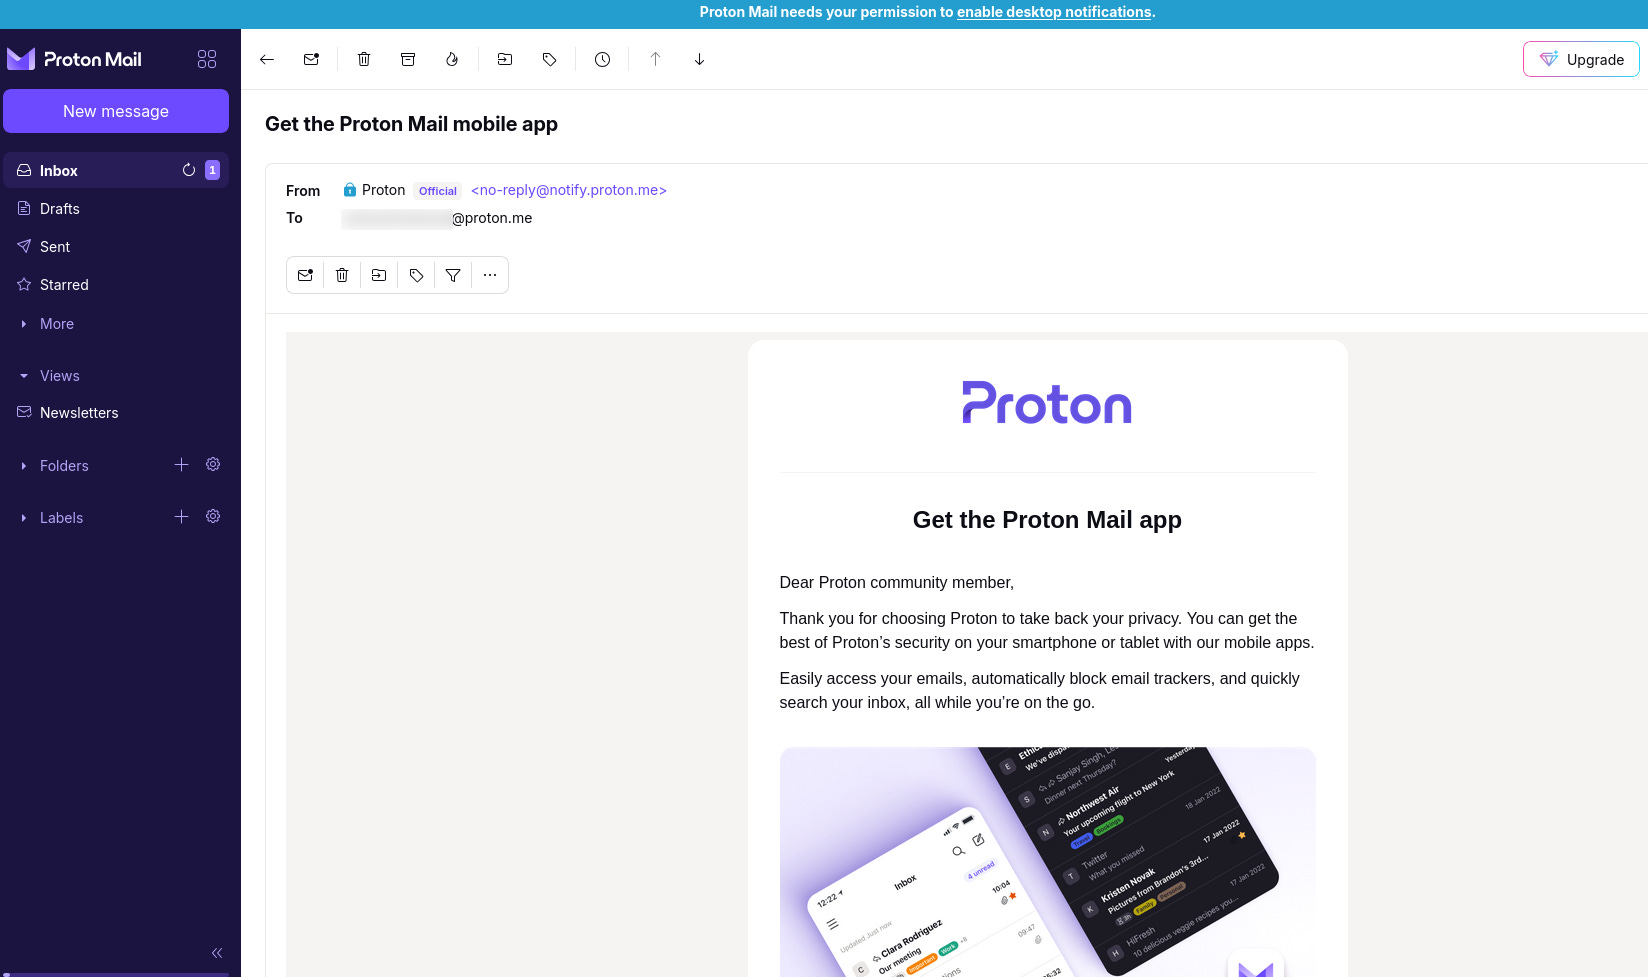Open Folders settings gear
Viewport: 1648px width, 977px height.
(x=213, y=465)
